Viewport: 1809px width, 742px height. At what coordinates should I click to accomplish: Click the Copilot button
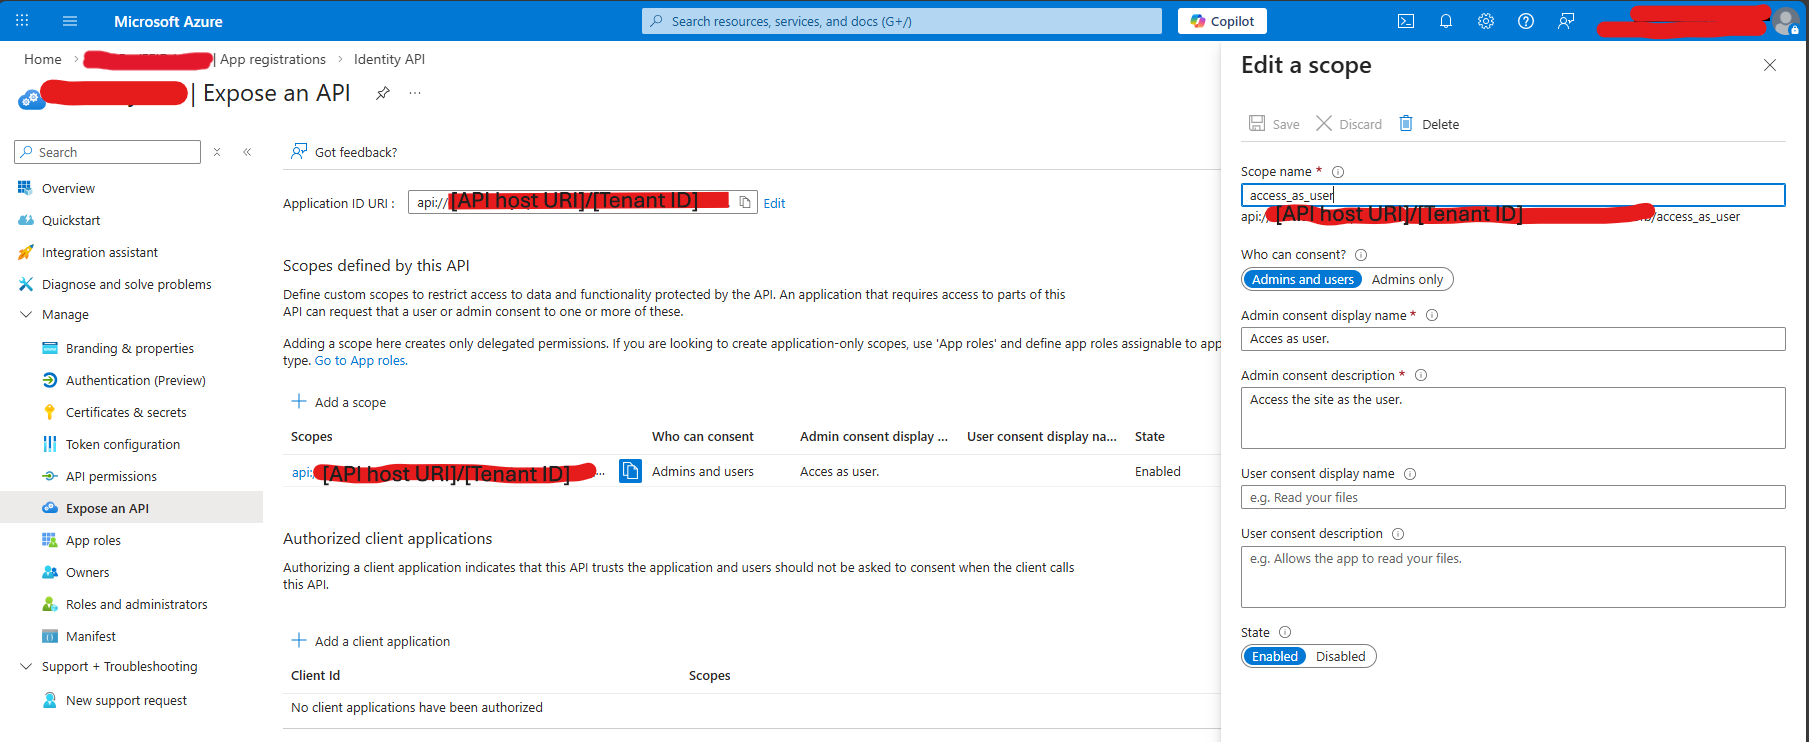(x=1222, y=21)
